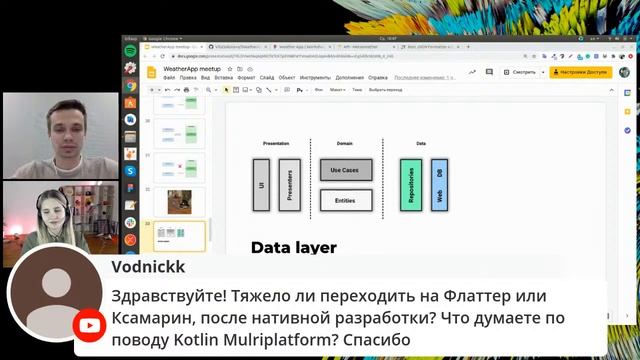Viewport: 640px width, 360px height.
Task: Open a new Chrome tab
Action: pyautogui.click(x=468, y=47)
